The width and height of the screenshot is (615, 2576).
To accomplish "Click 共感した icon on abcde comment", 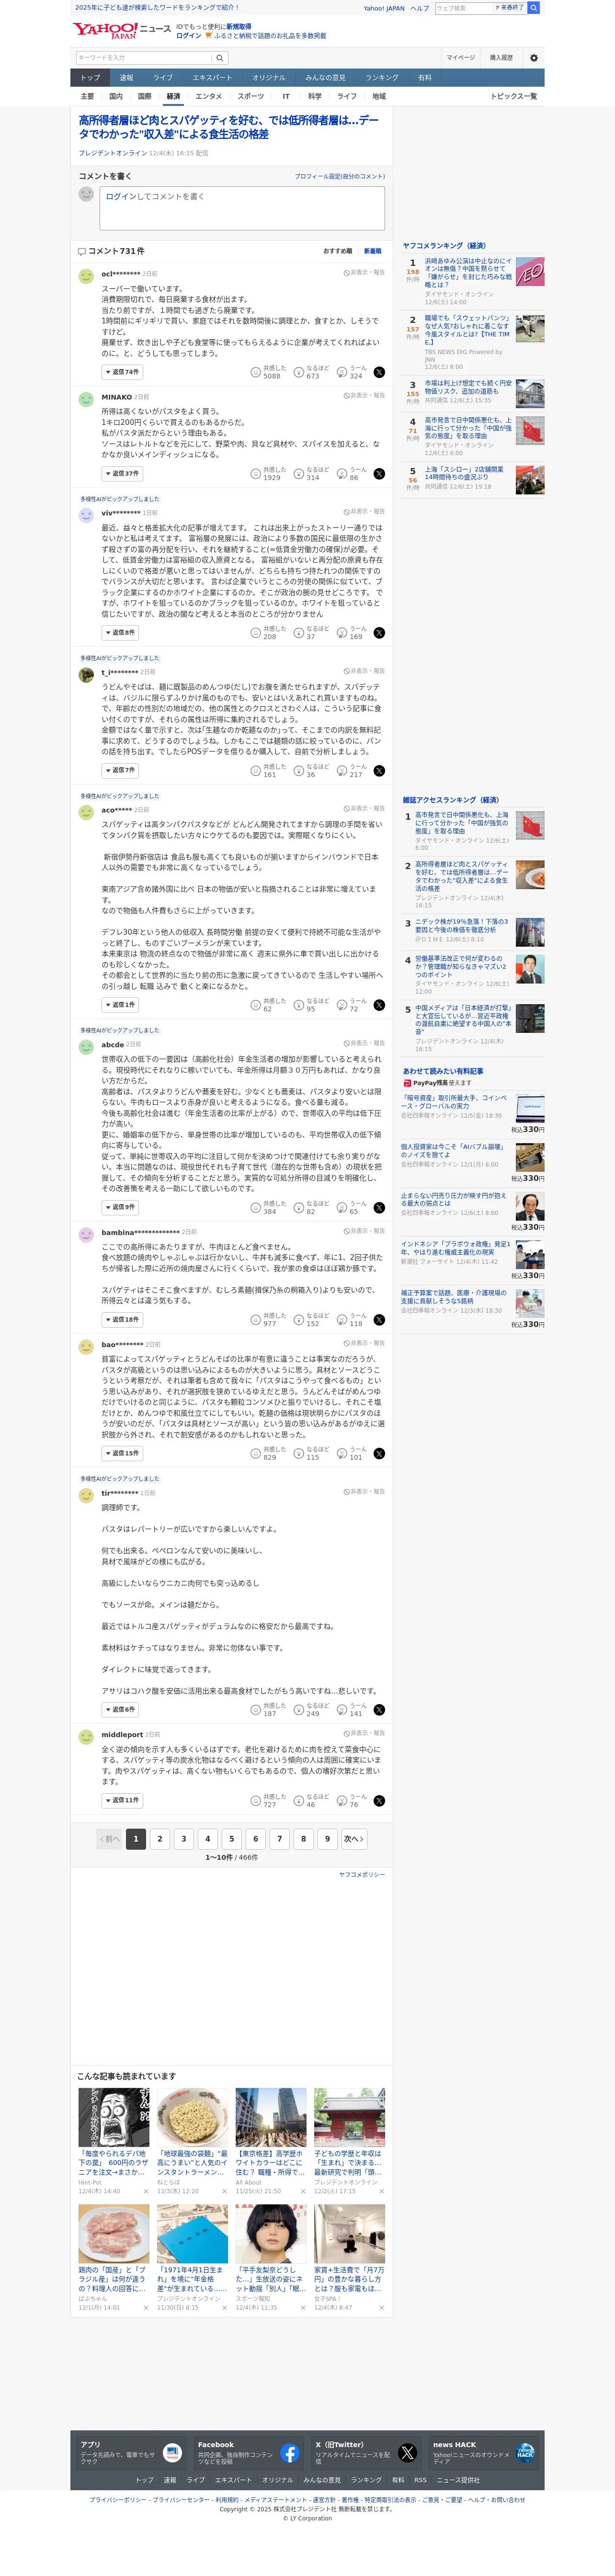I will tap(255, 1208).
